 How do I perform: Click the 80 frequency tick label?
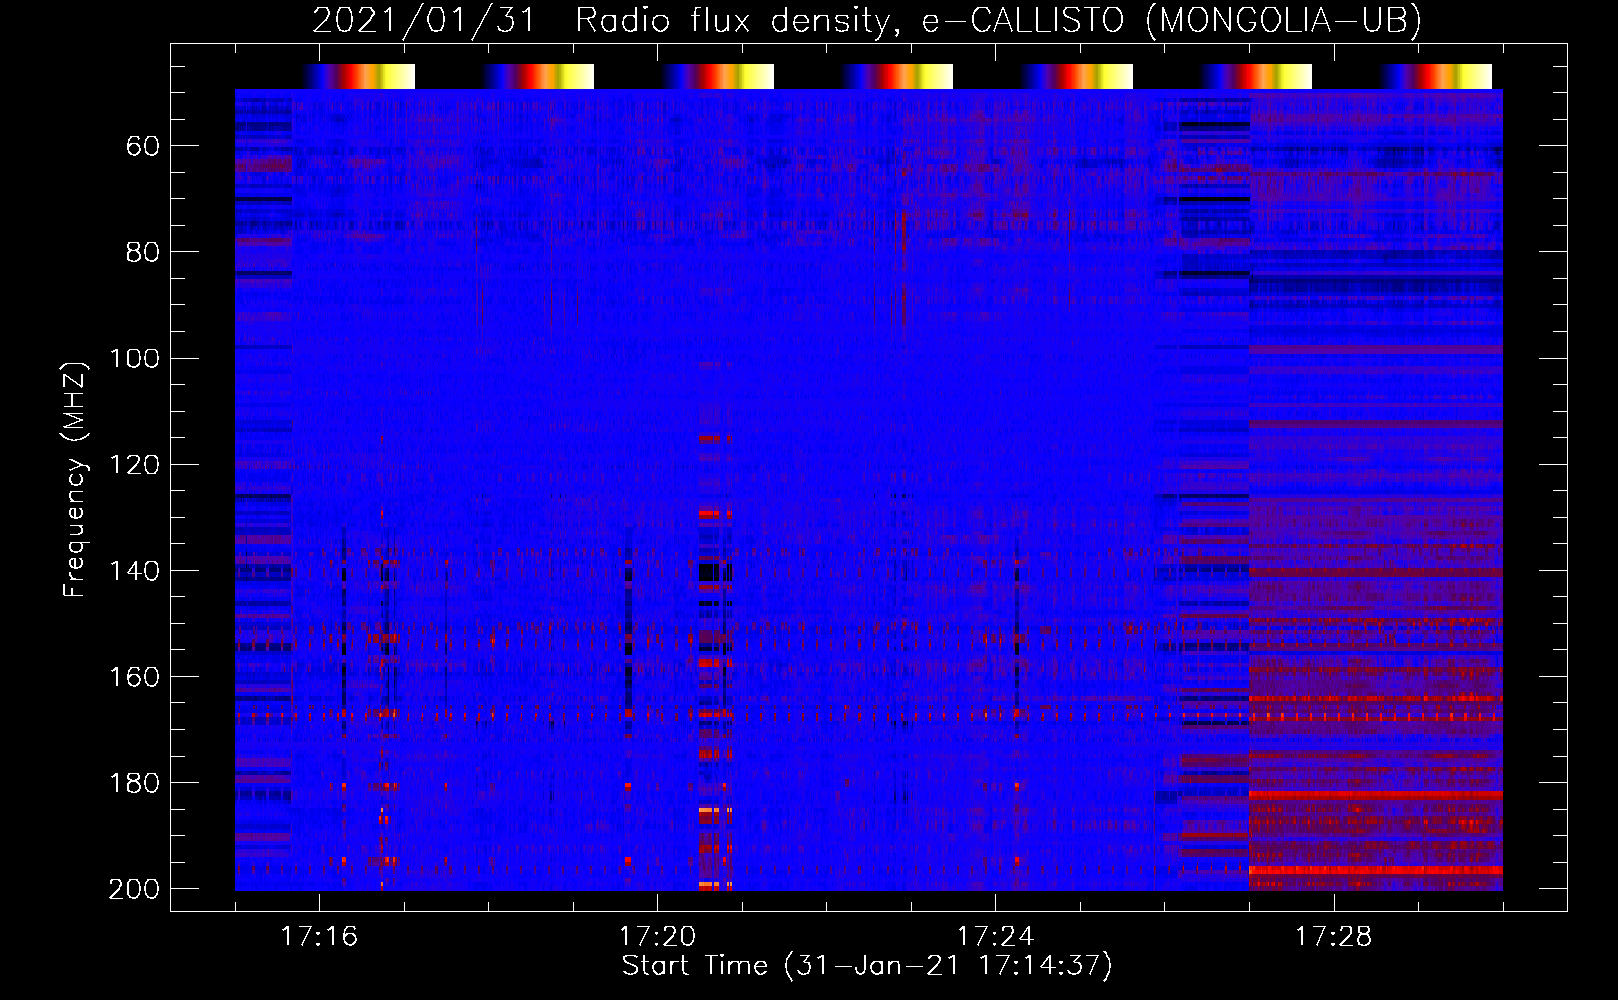click(x=143, y=253)
